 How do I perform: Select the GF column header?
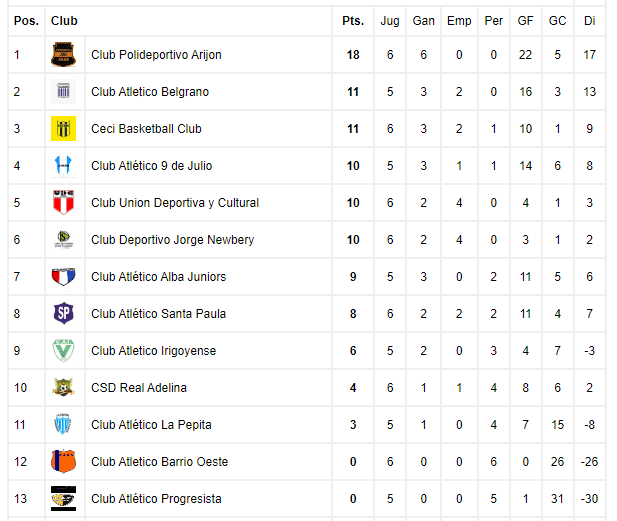point(525,21)
